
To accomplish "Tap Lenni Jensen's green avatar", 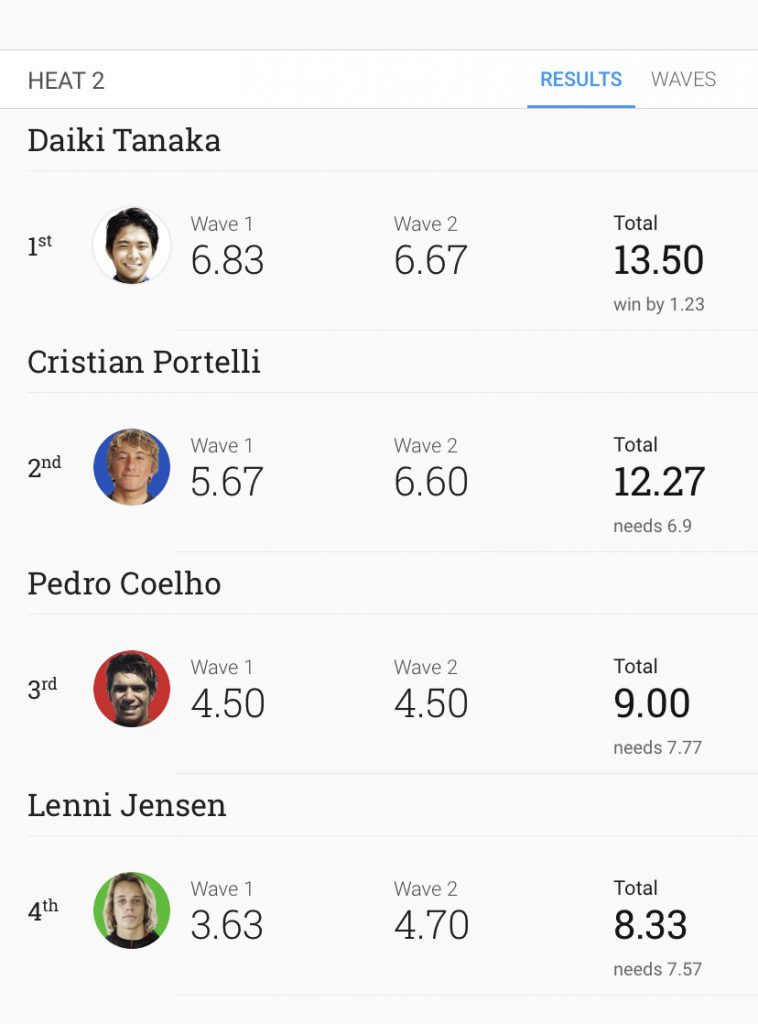I will pyautogui.click(x=132, y=910).
